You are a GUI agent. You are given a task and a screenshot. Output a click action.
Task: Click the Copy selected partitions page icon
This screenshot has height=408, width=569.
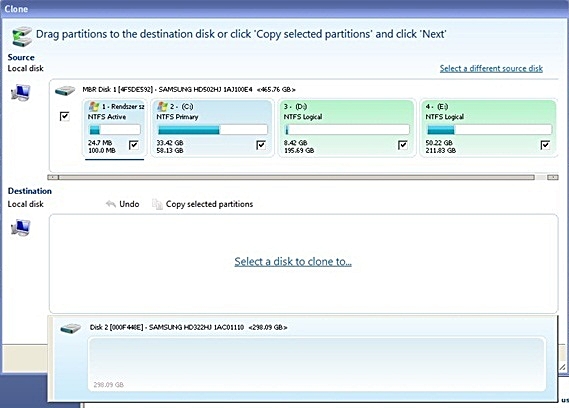pyautogui.click(x=157, y=204)
